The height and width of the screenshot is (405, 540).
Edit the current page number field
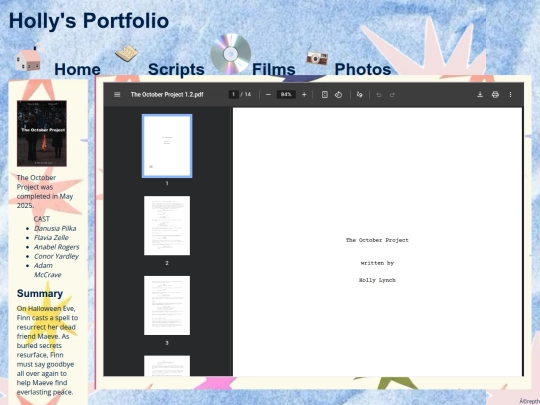pos(233,94)
